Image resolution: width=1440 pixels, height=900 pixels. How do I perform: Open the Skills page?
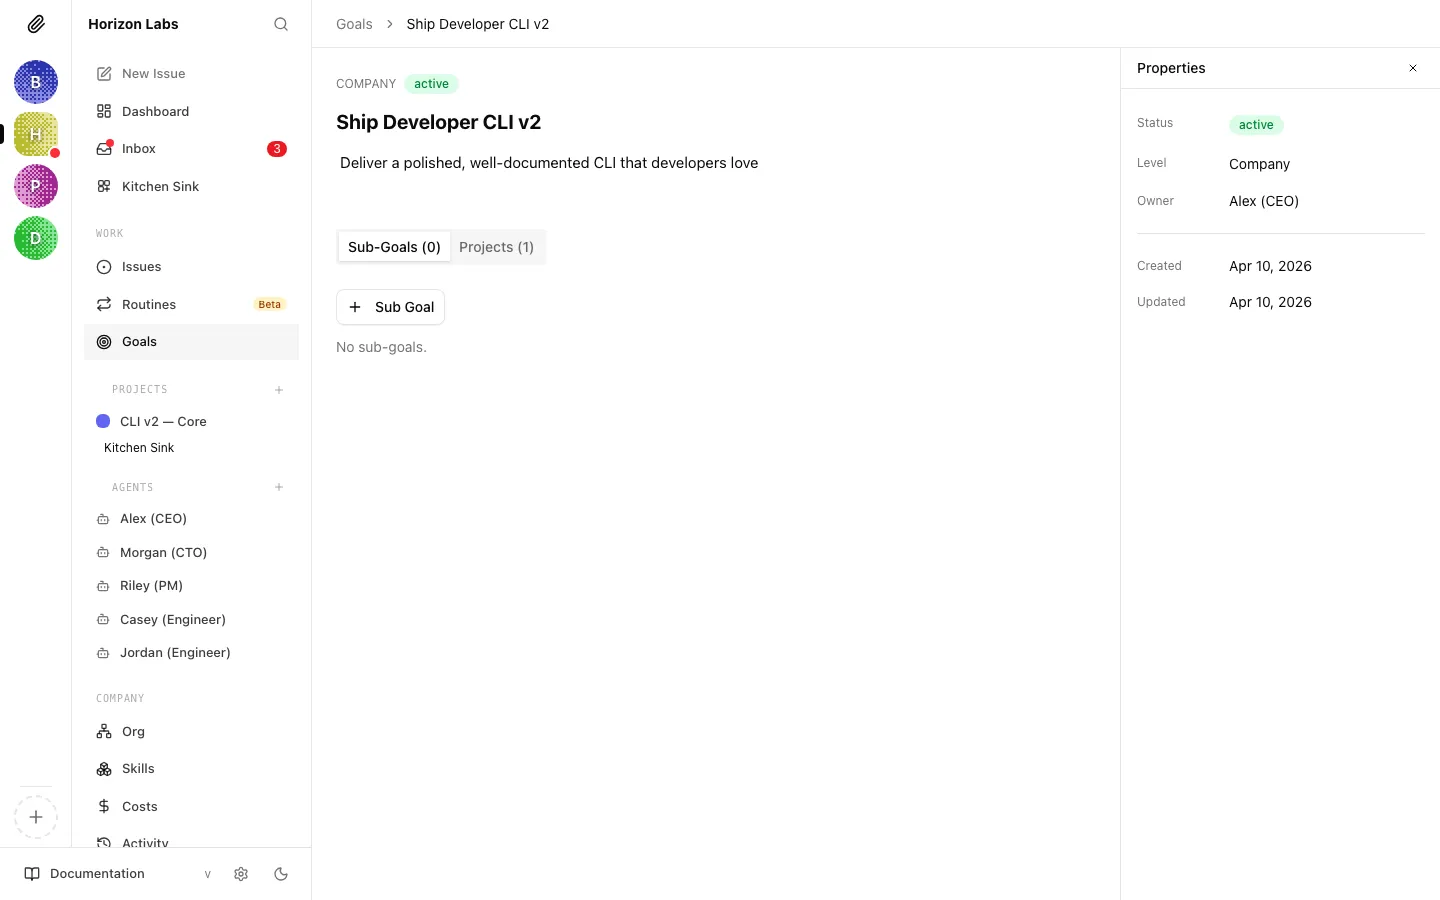pyautogui.click(x=191, y=769)
